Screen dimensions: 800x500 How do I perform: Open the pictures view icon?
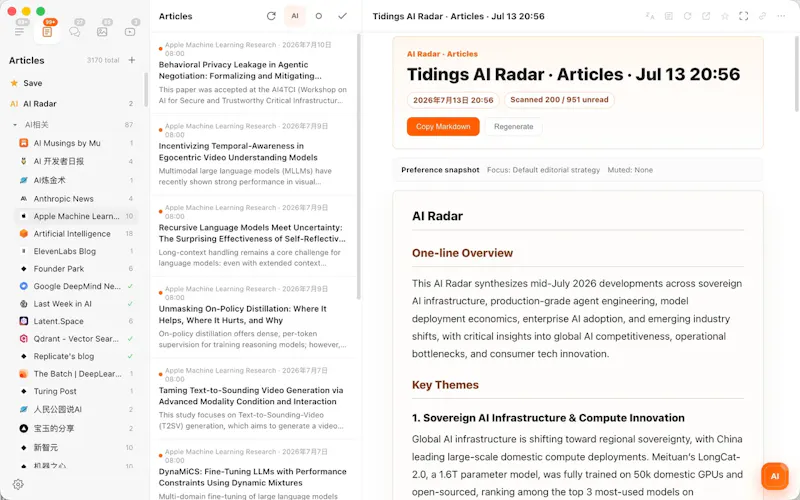[x=102, y=32]
